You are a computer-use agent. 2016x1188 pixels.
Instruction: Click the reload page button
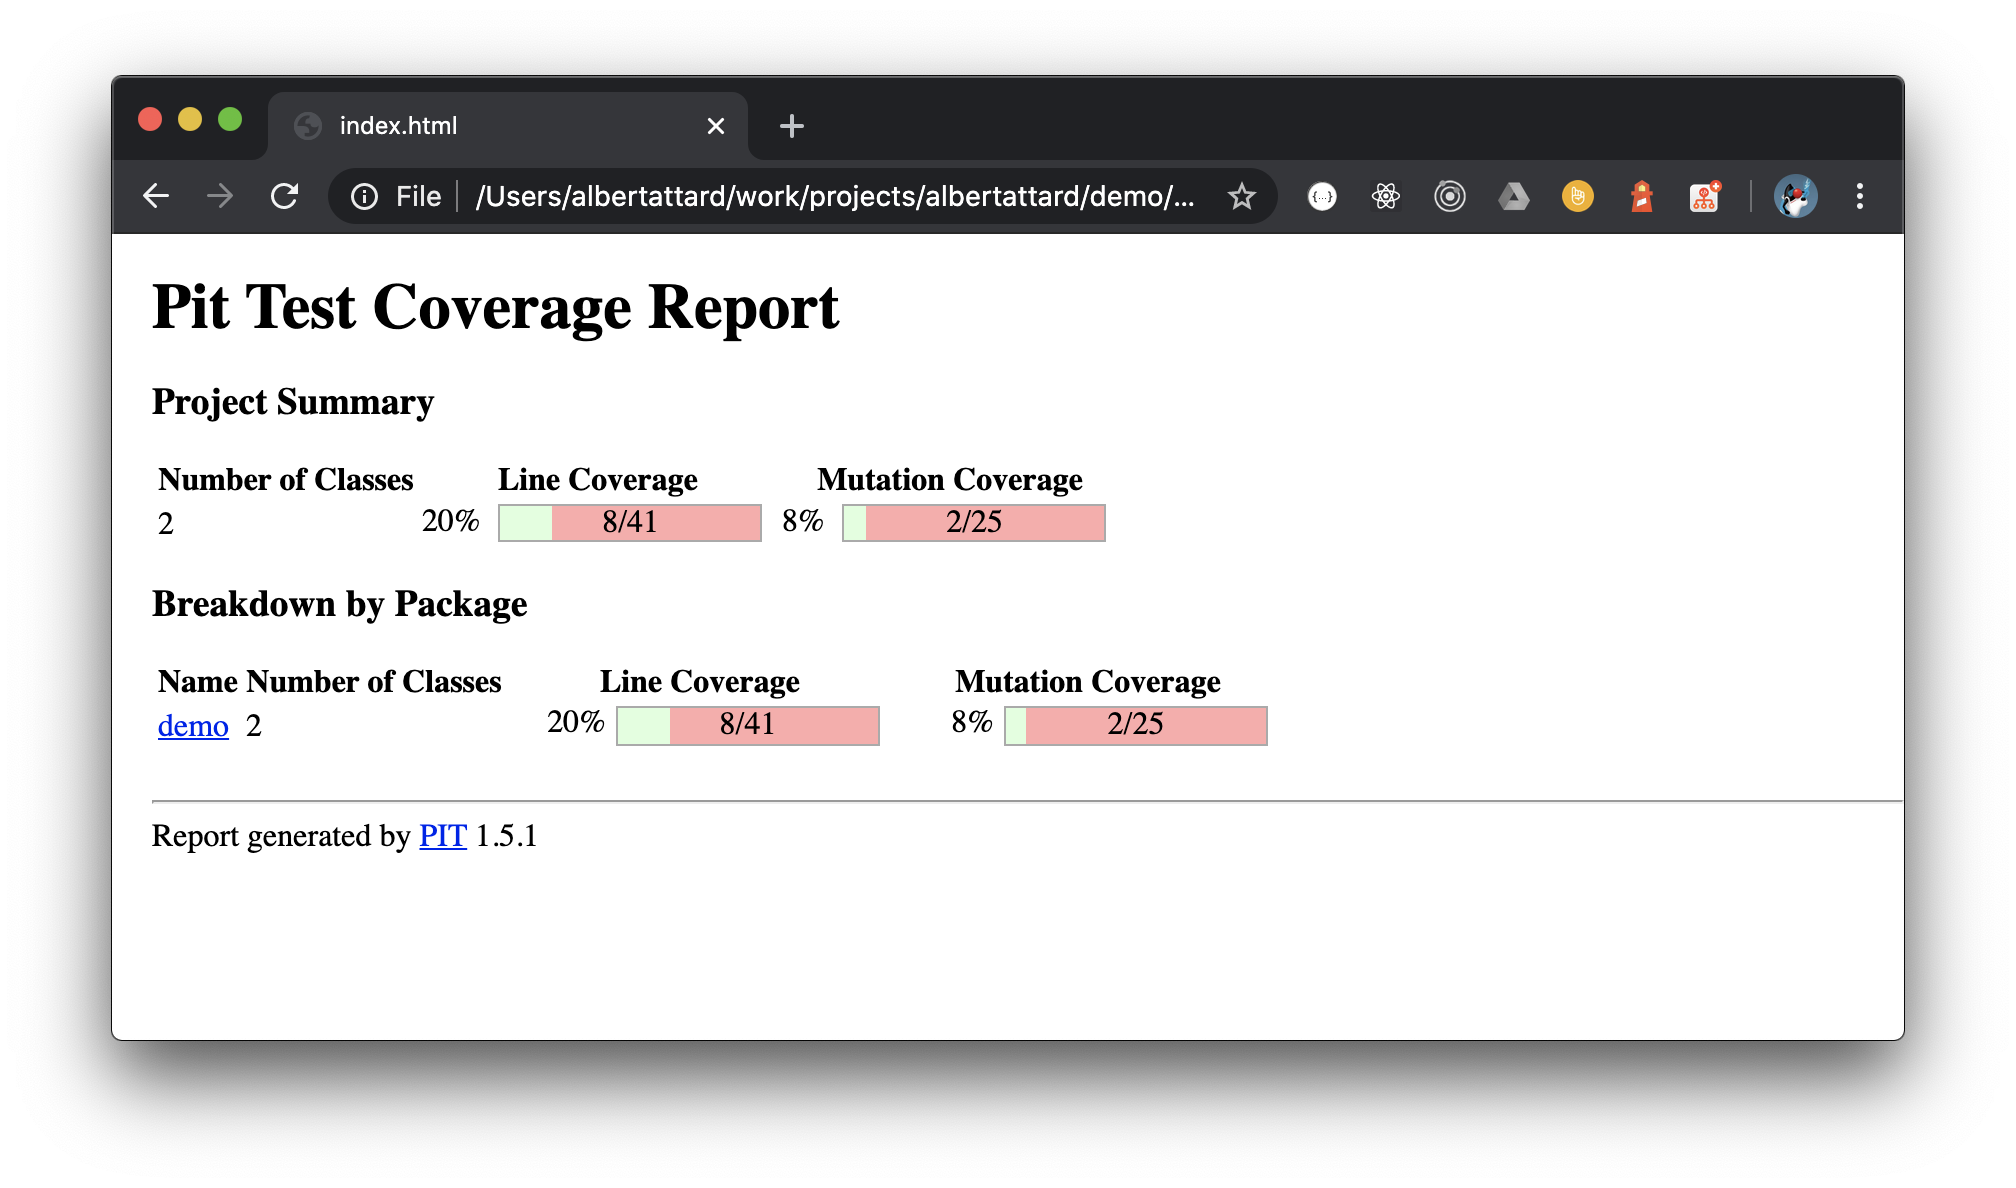click(x=286, y=198)
